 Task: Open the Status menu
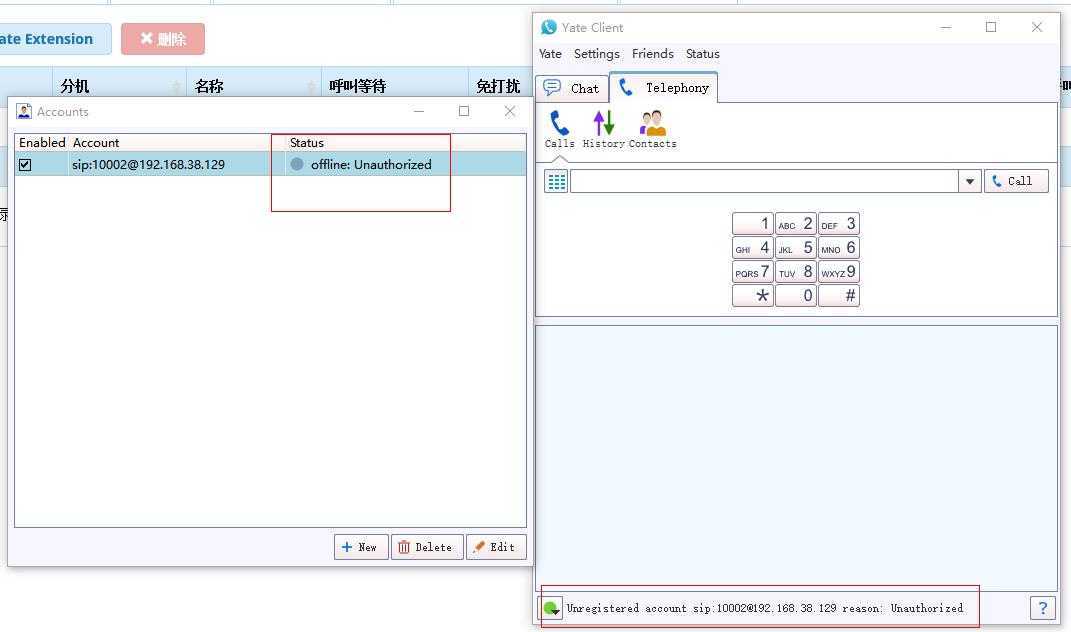[702, 54]
